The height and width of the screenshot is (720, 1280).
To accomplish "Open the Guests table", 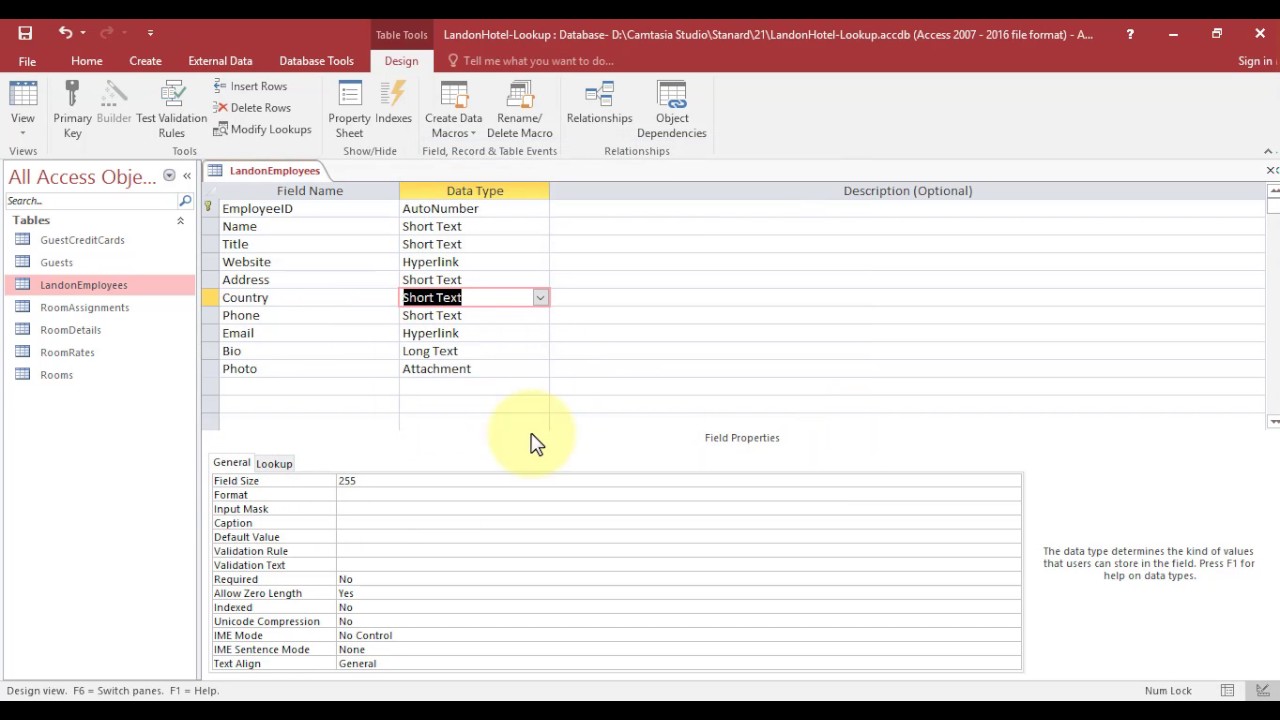I will 56,262.
